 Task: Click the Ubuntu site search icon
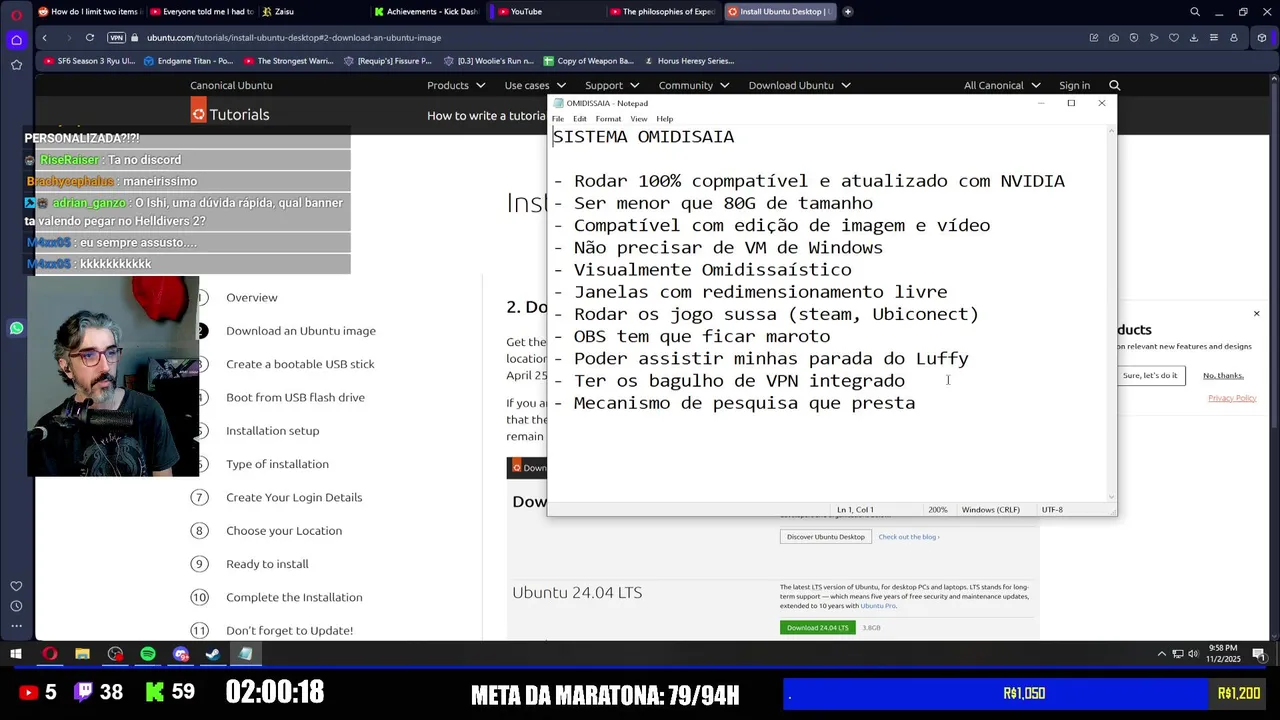1114,85
